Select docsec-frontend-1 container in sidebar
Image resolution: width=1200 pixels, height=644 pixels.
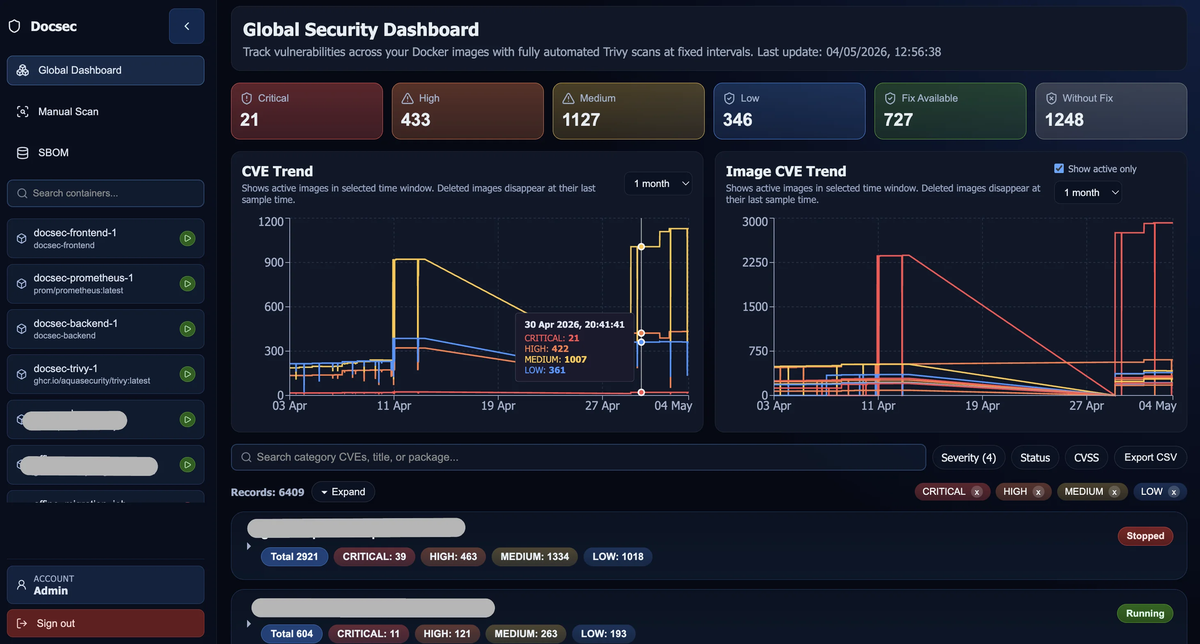[x=105, y=239]
